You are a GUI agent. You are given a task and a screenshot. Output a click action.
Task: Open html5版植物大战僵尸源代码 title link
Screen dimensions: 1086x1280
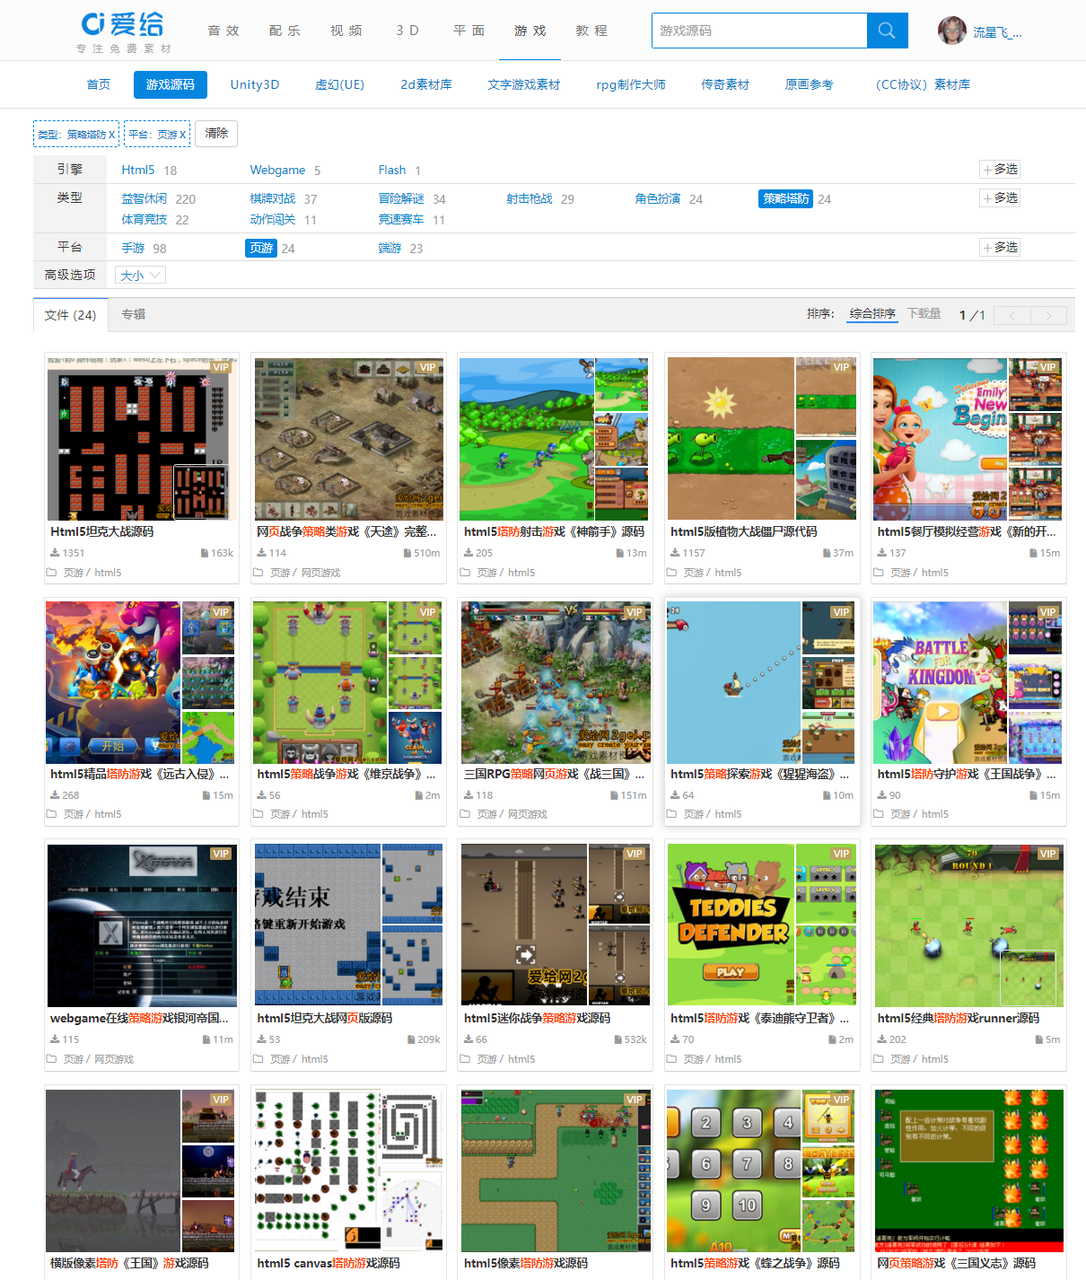point(744,532)
